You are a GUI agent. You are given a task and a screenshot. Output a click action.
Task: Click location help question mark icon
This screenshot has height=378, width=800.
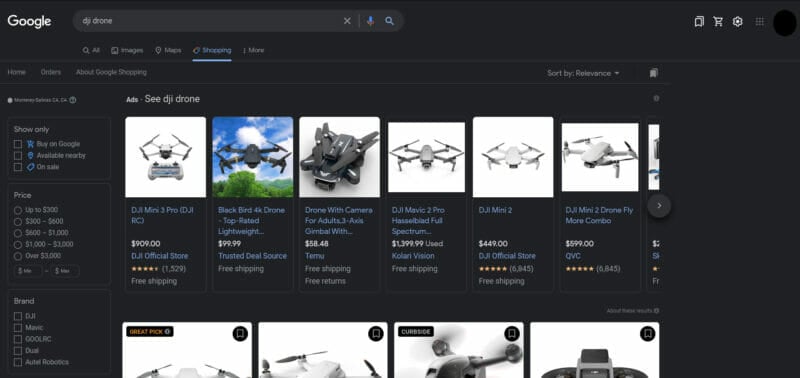pyautogui.click(x=72, y=100)
